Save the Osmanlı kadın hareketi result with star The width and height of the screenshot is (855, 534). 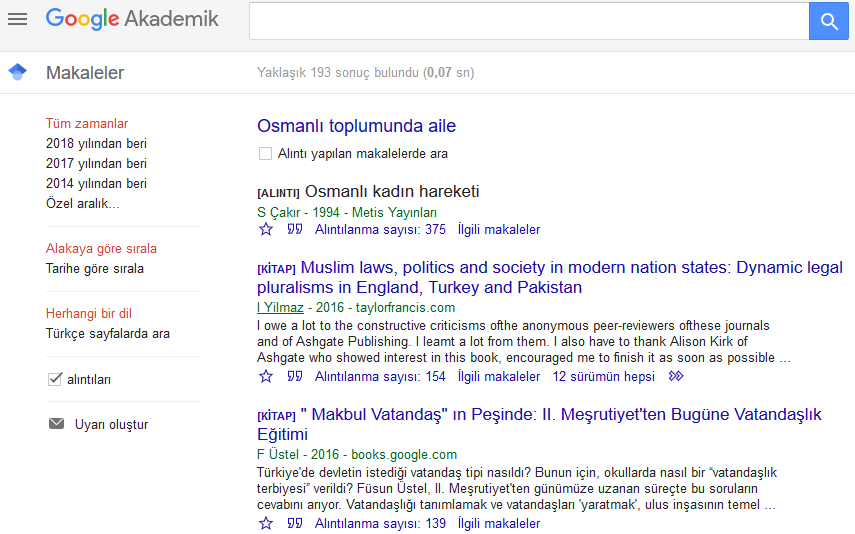click(266, 230)
